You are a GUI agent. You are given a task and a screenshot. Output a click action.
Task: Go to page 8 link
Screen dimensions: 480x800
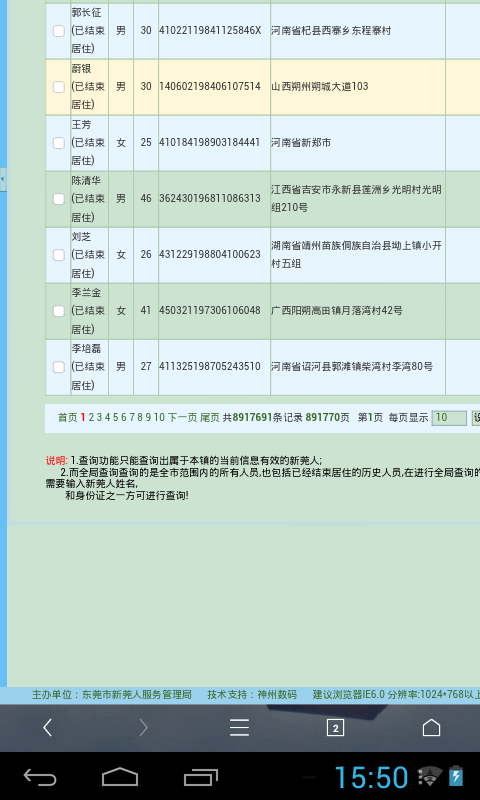point(140,418)
